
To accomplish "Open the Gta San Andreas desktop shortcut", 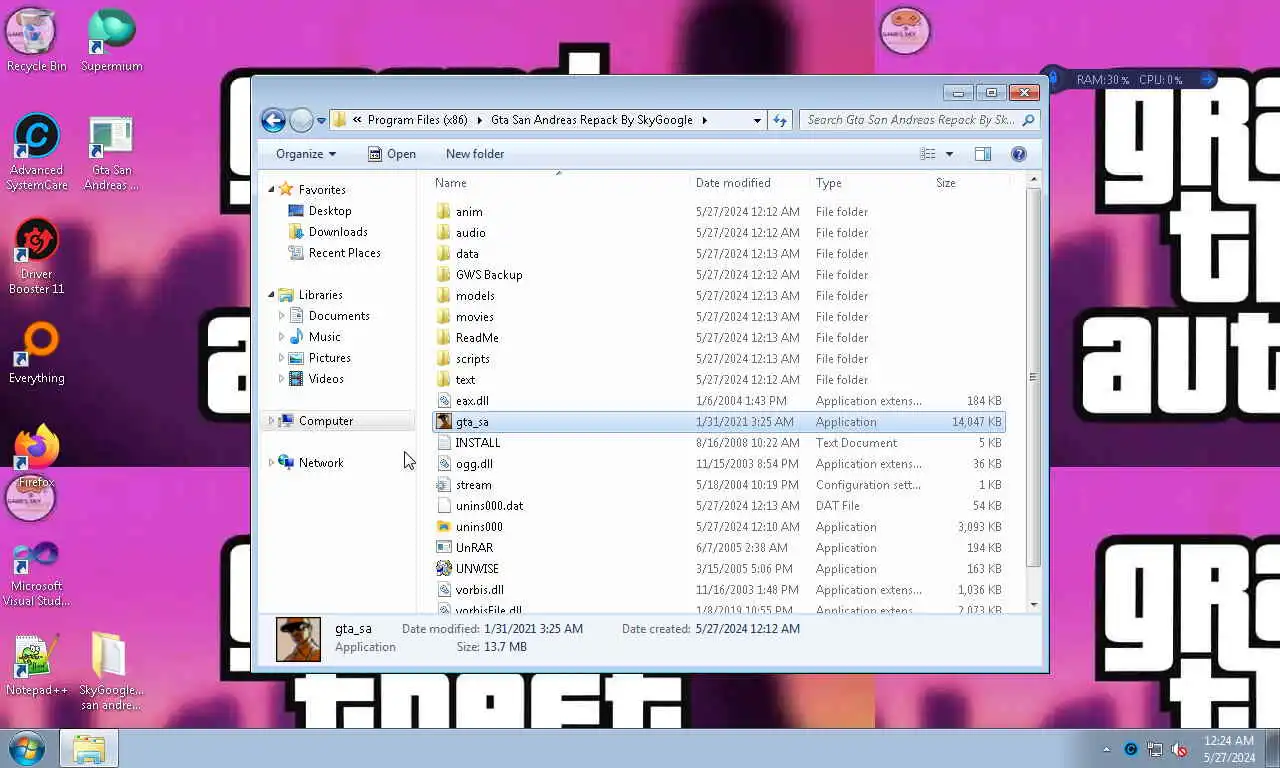I will pos(111,152).
